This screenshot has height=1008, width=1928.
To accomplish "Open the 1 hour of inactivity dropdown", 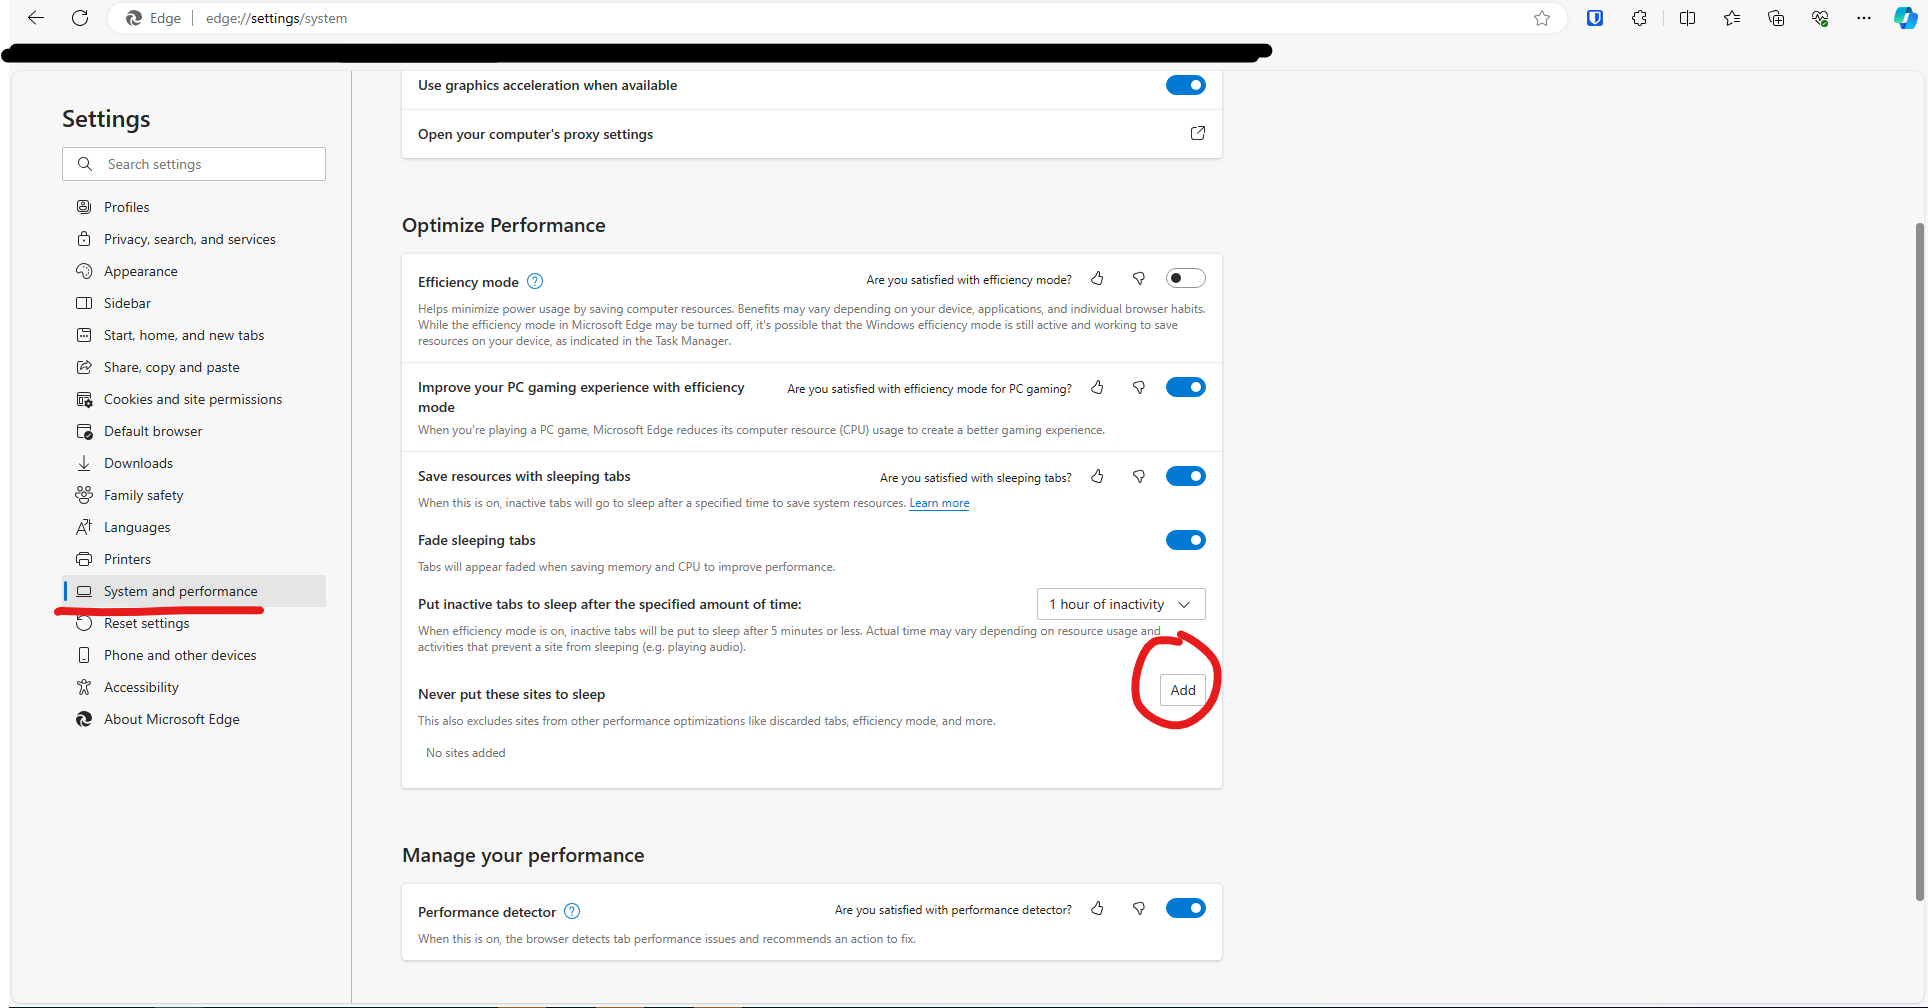I will (x=1120, y=604).
